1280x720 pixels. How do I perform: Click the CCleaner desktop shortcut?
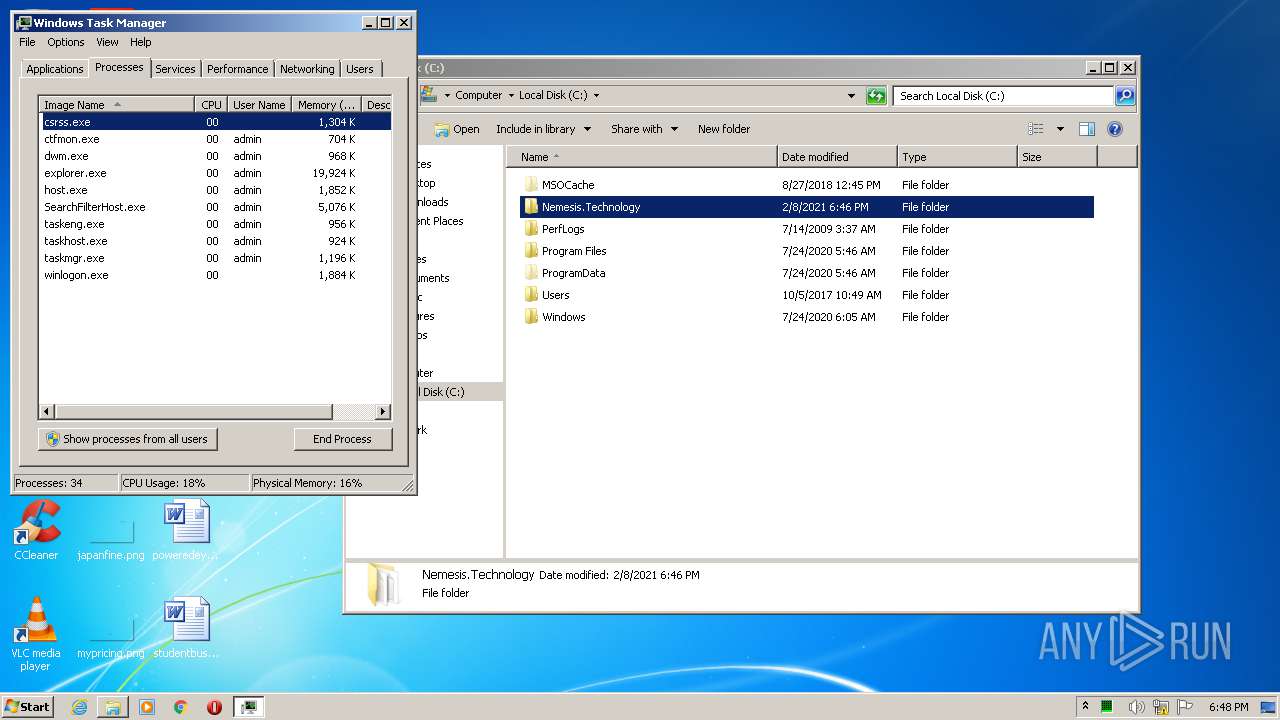[x=36, y=530]
